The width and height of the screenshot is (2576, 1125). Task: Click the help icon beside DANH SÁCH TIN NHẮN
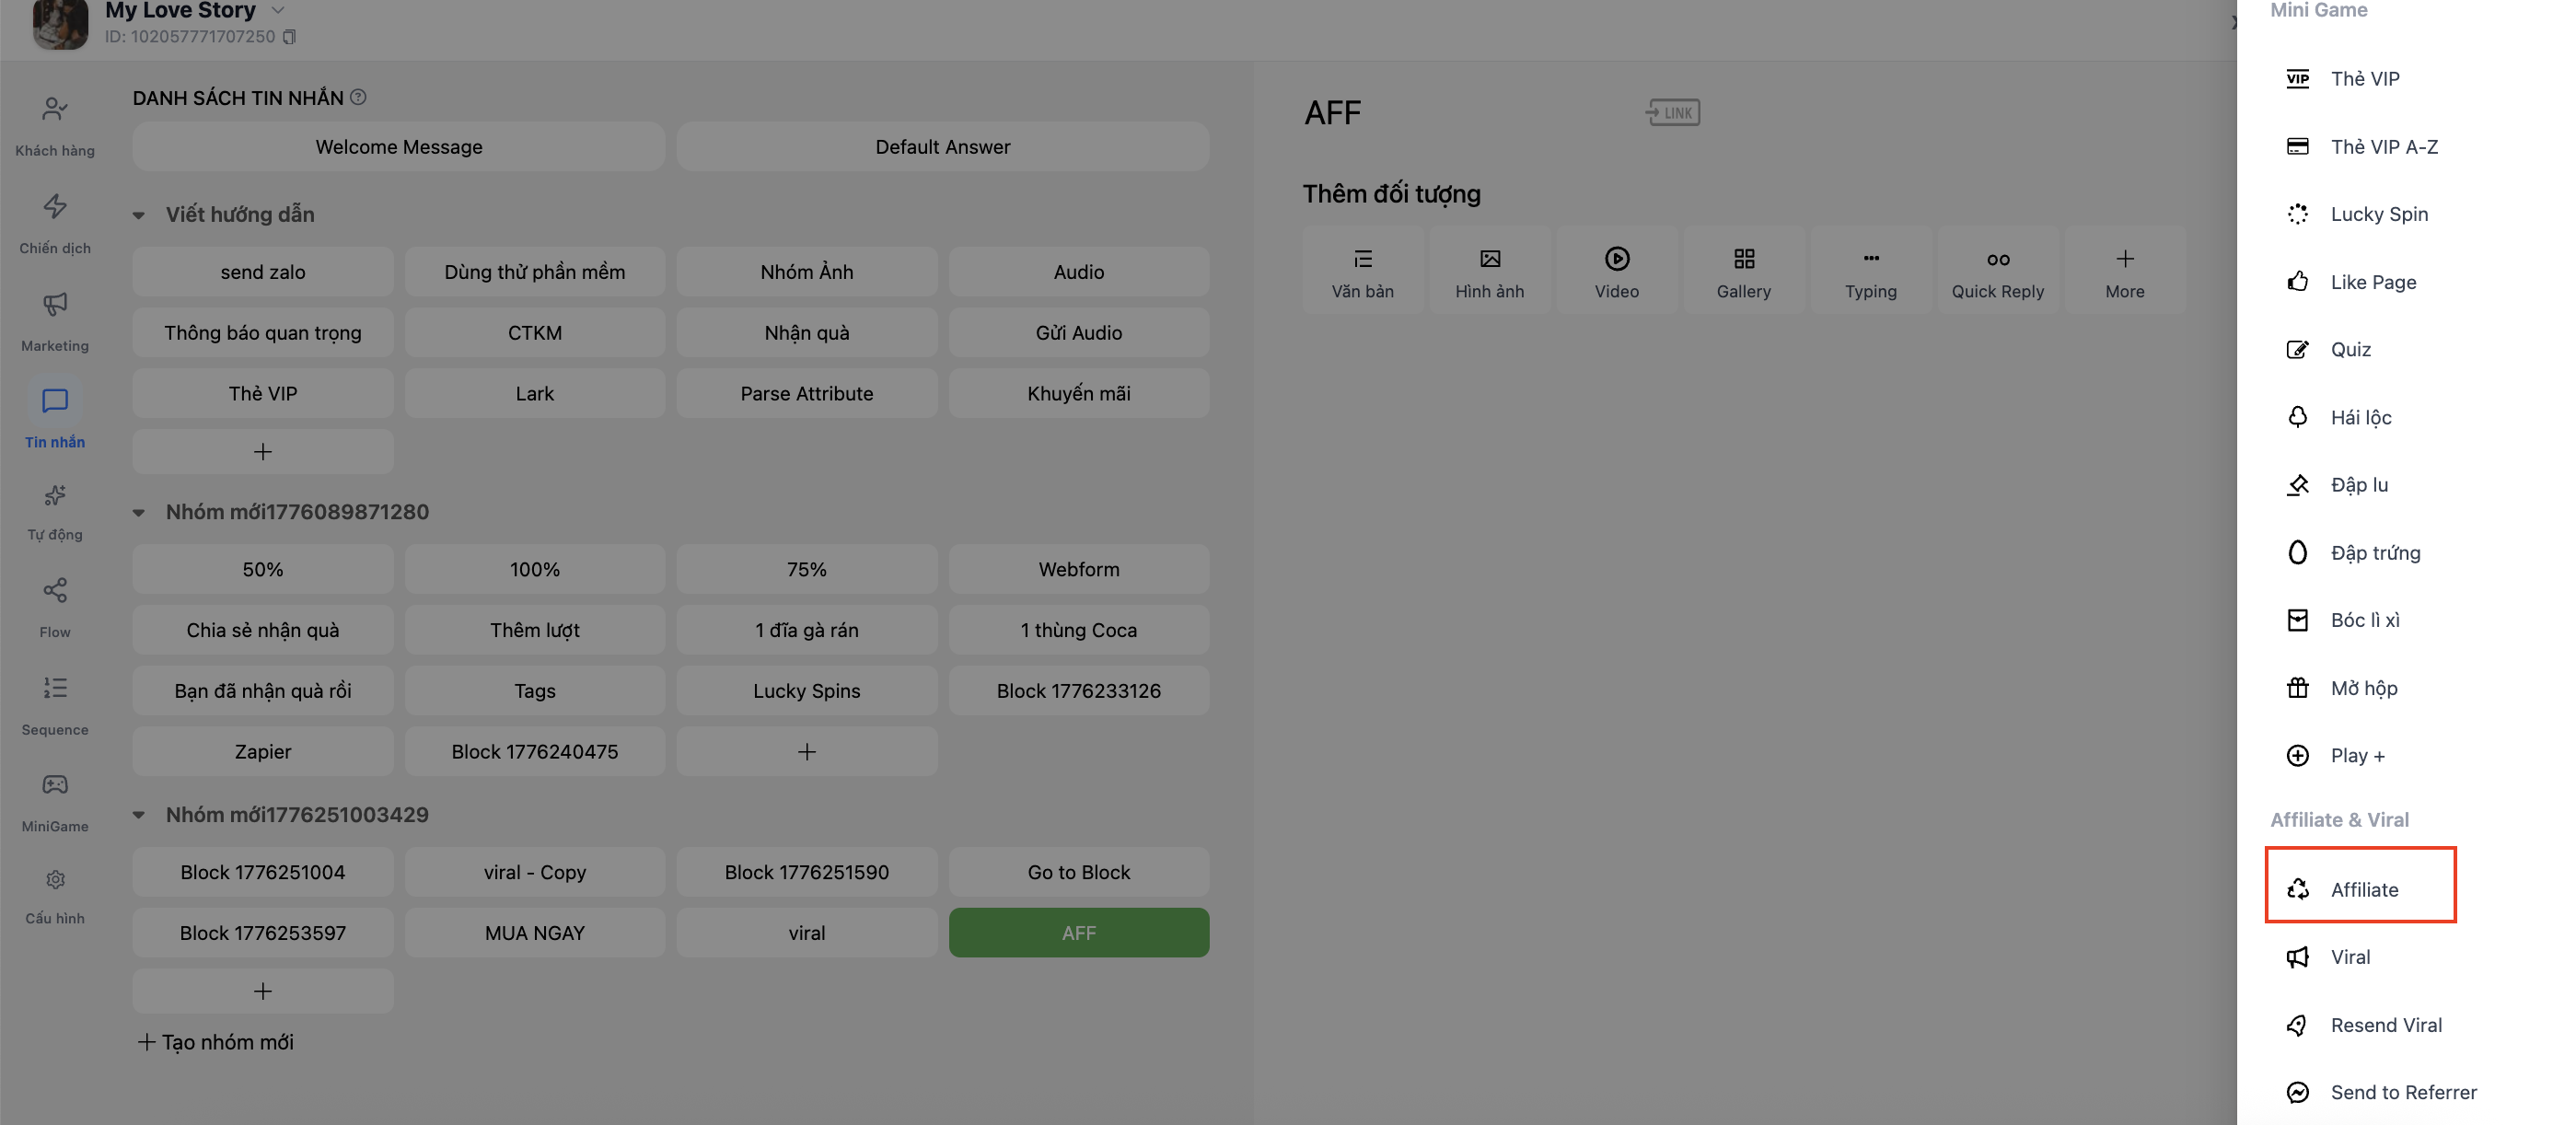pos(358,97)
